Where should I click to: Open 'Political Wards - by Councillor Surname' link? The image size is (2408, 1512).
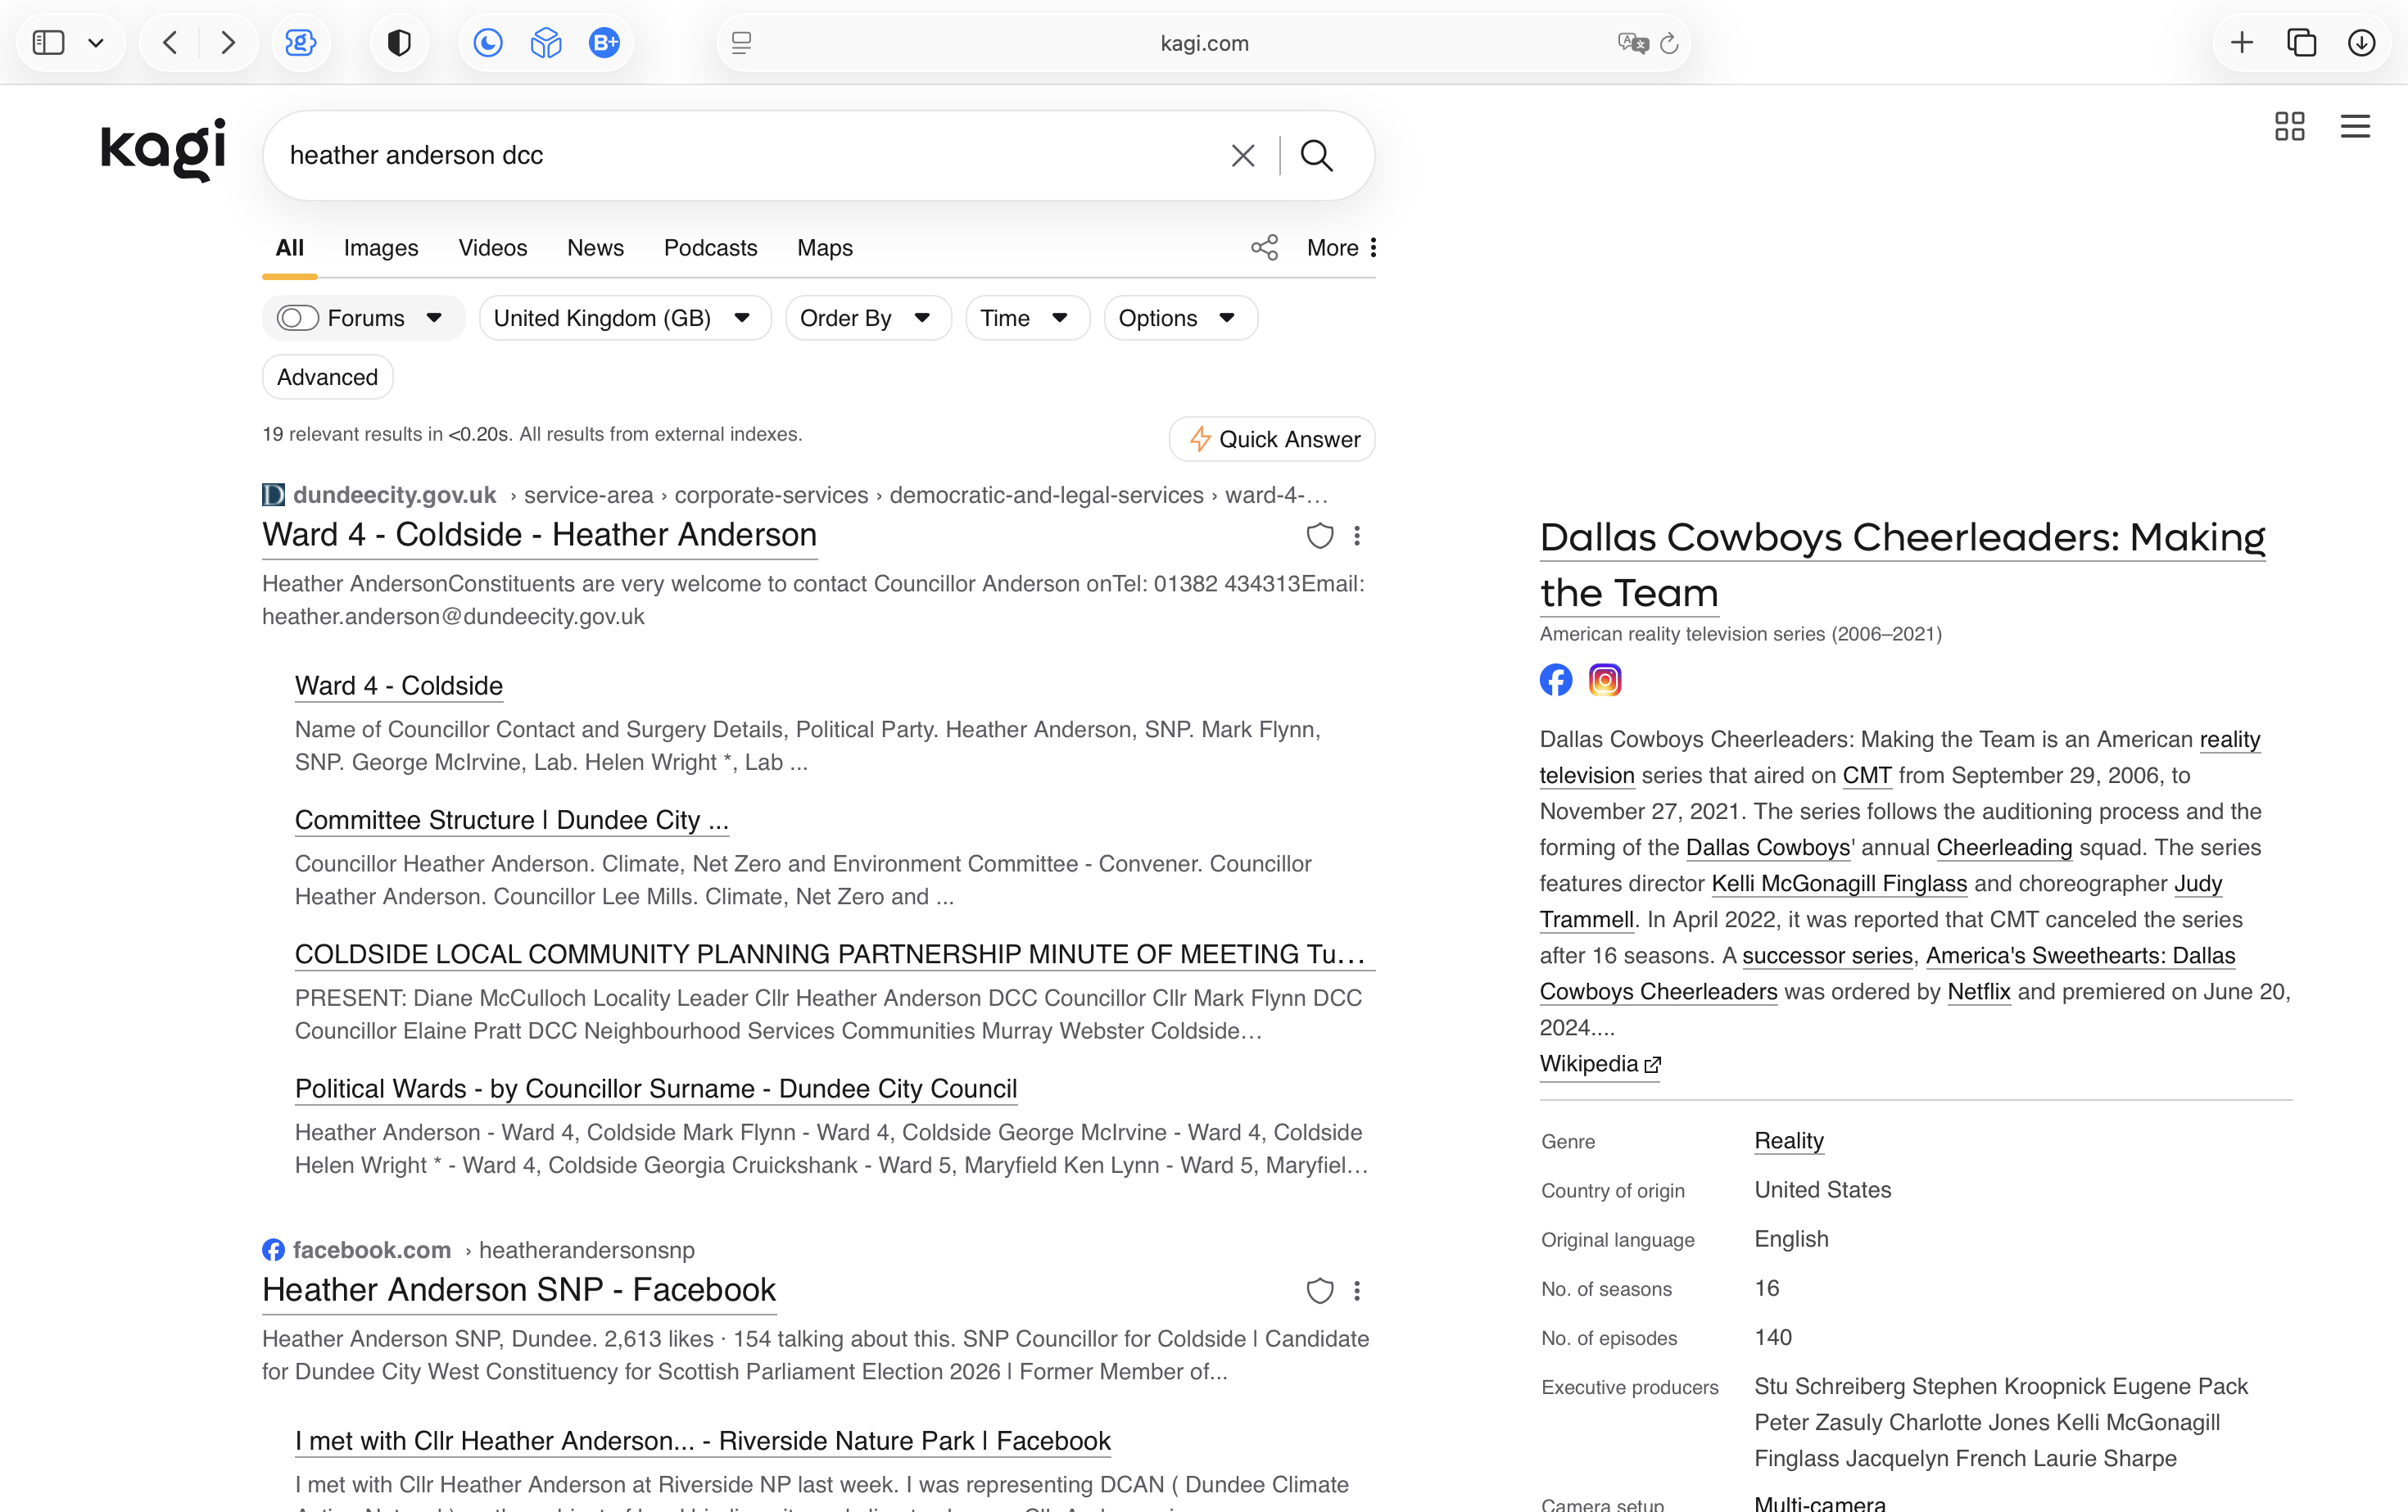pos(656,1088)
